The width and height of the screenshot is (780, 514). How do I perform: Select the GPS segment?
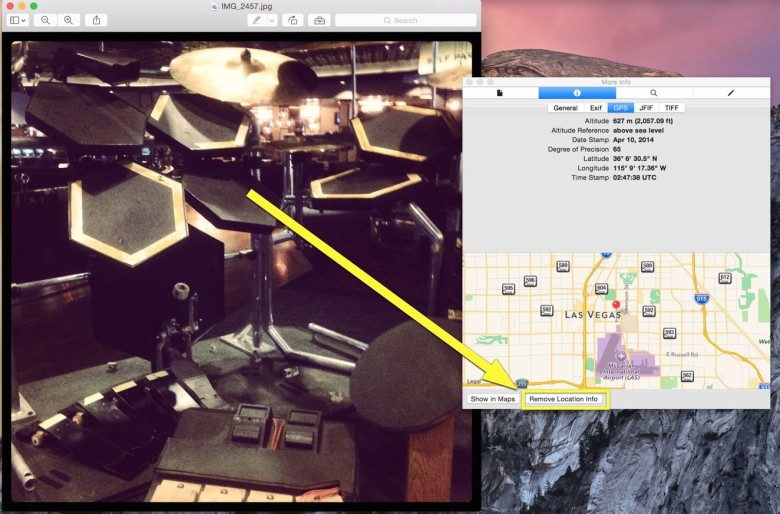(621, 108)
